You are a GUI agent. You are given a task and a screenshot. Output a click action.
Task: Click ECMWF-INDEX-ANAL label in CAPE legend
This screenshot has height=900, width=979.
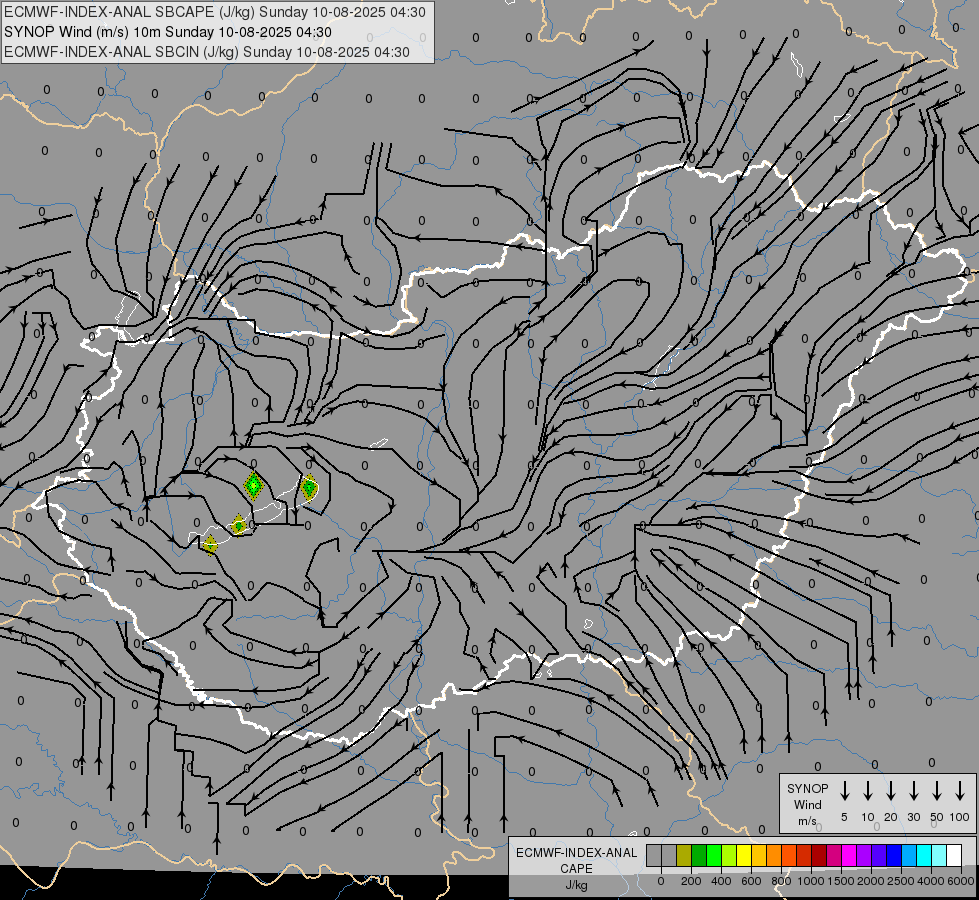pyautogui.click(x=576, y=853)
